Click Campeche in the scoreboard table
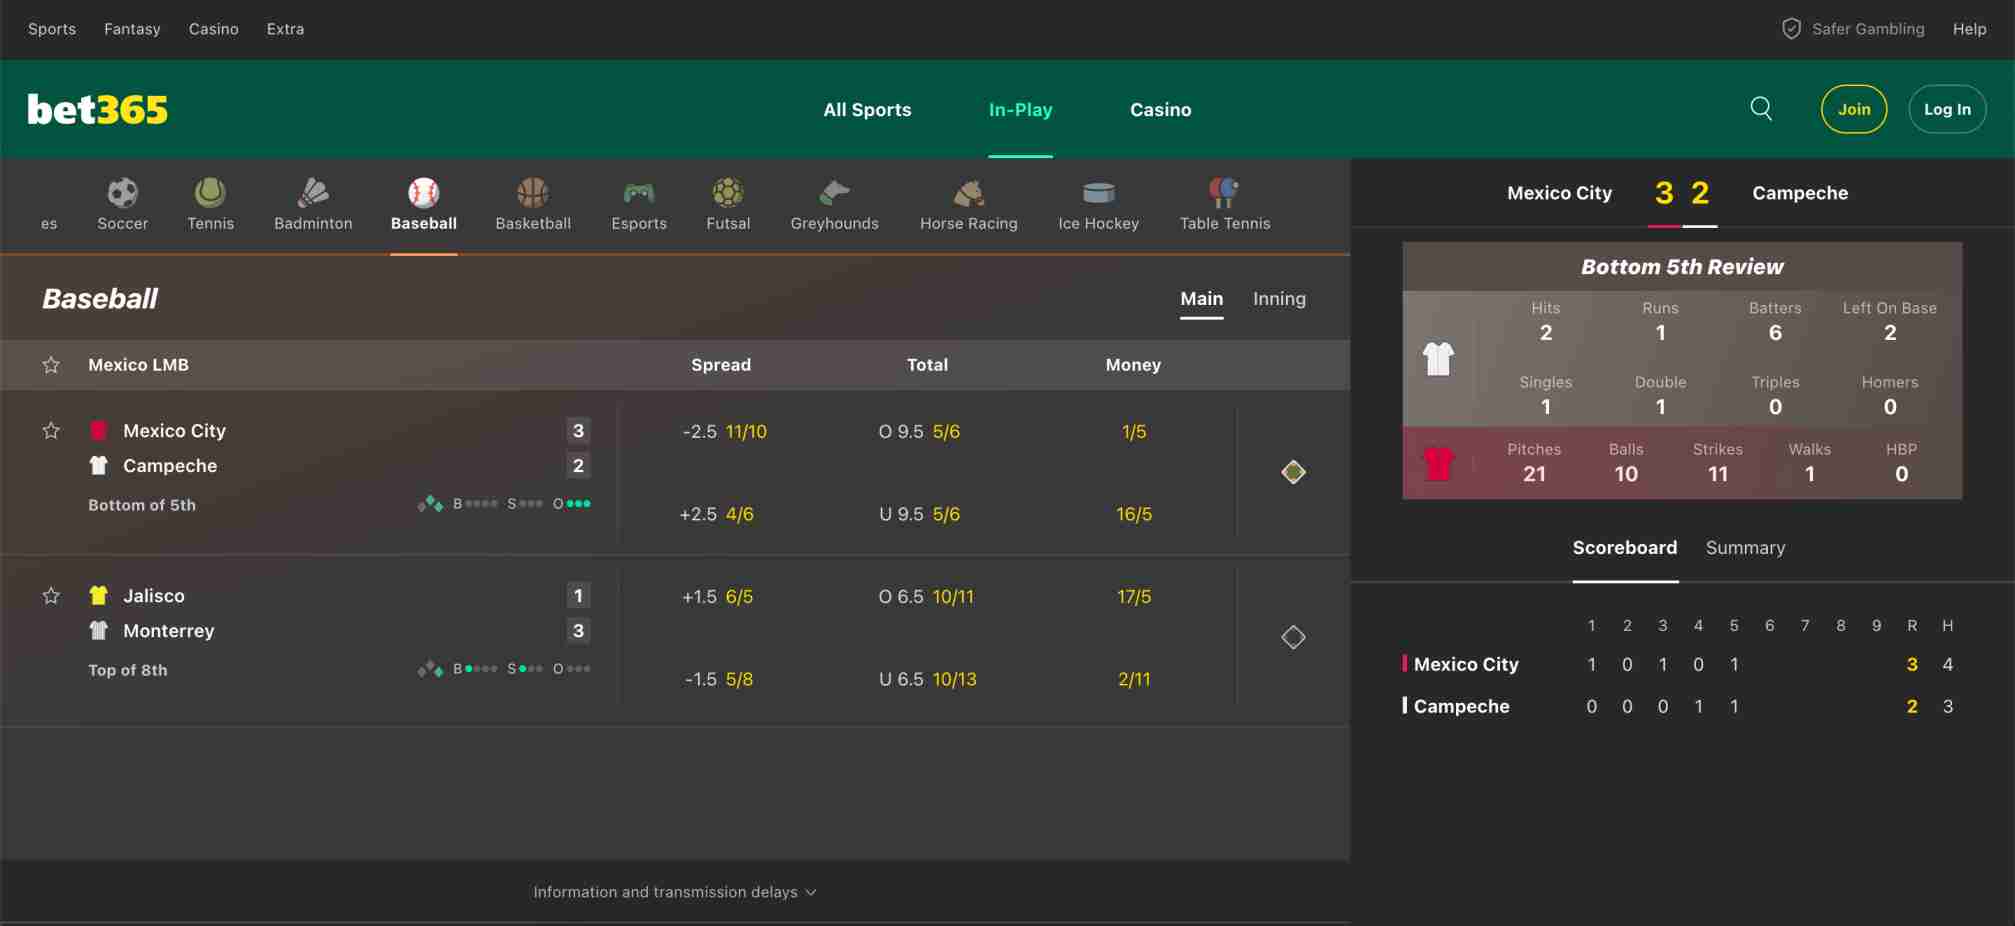2015x926 pixels. pos(1461,706)
